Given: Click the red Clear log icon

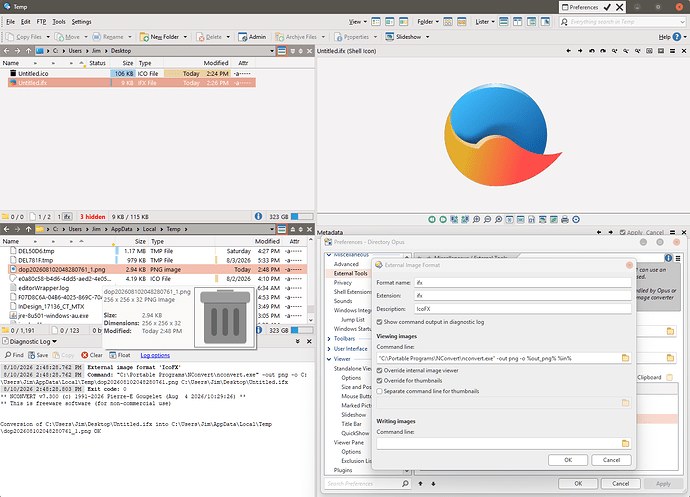Looking at the screenshot, I should [x=84, y=355].
